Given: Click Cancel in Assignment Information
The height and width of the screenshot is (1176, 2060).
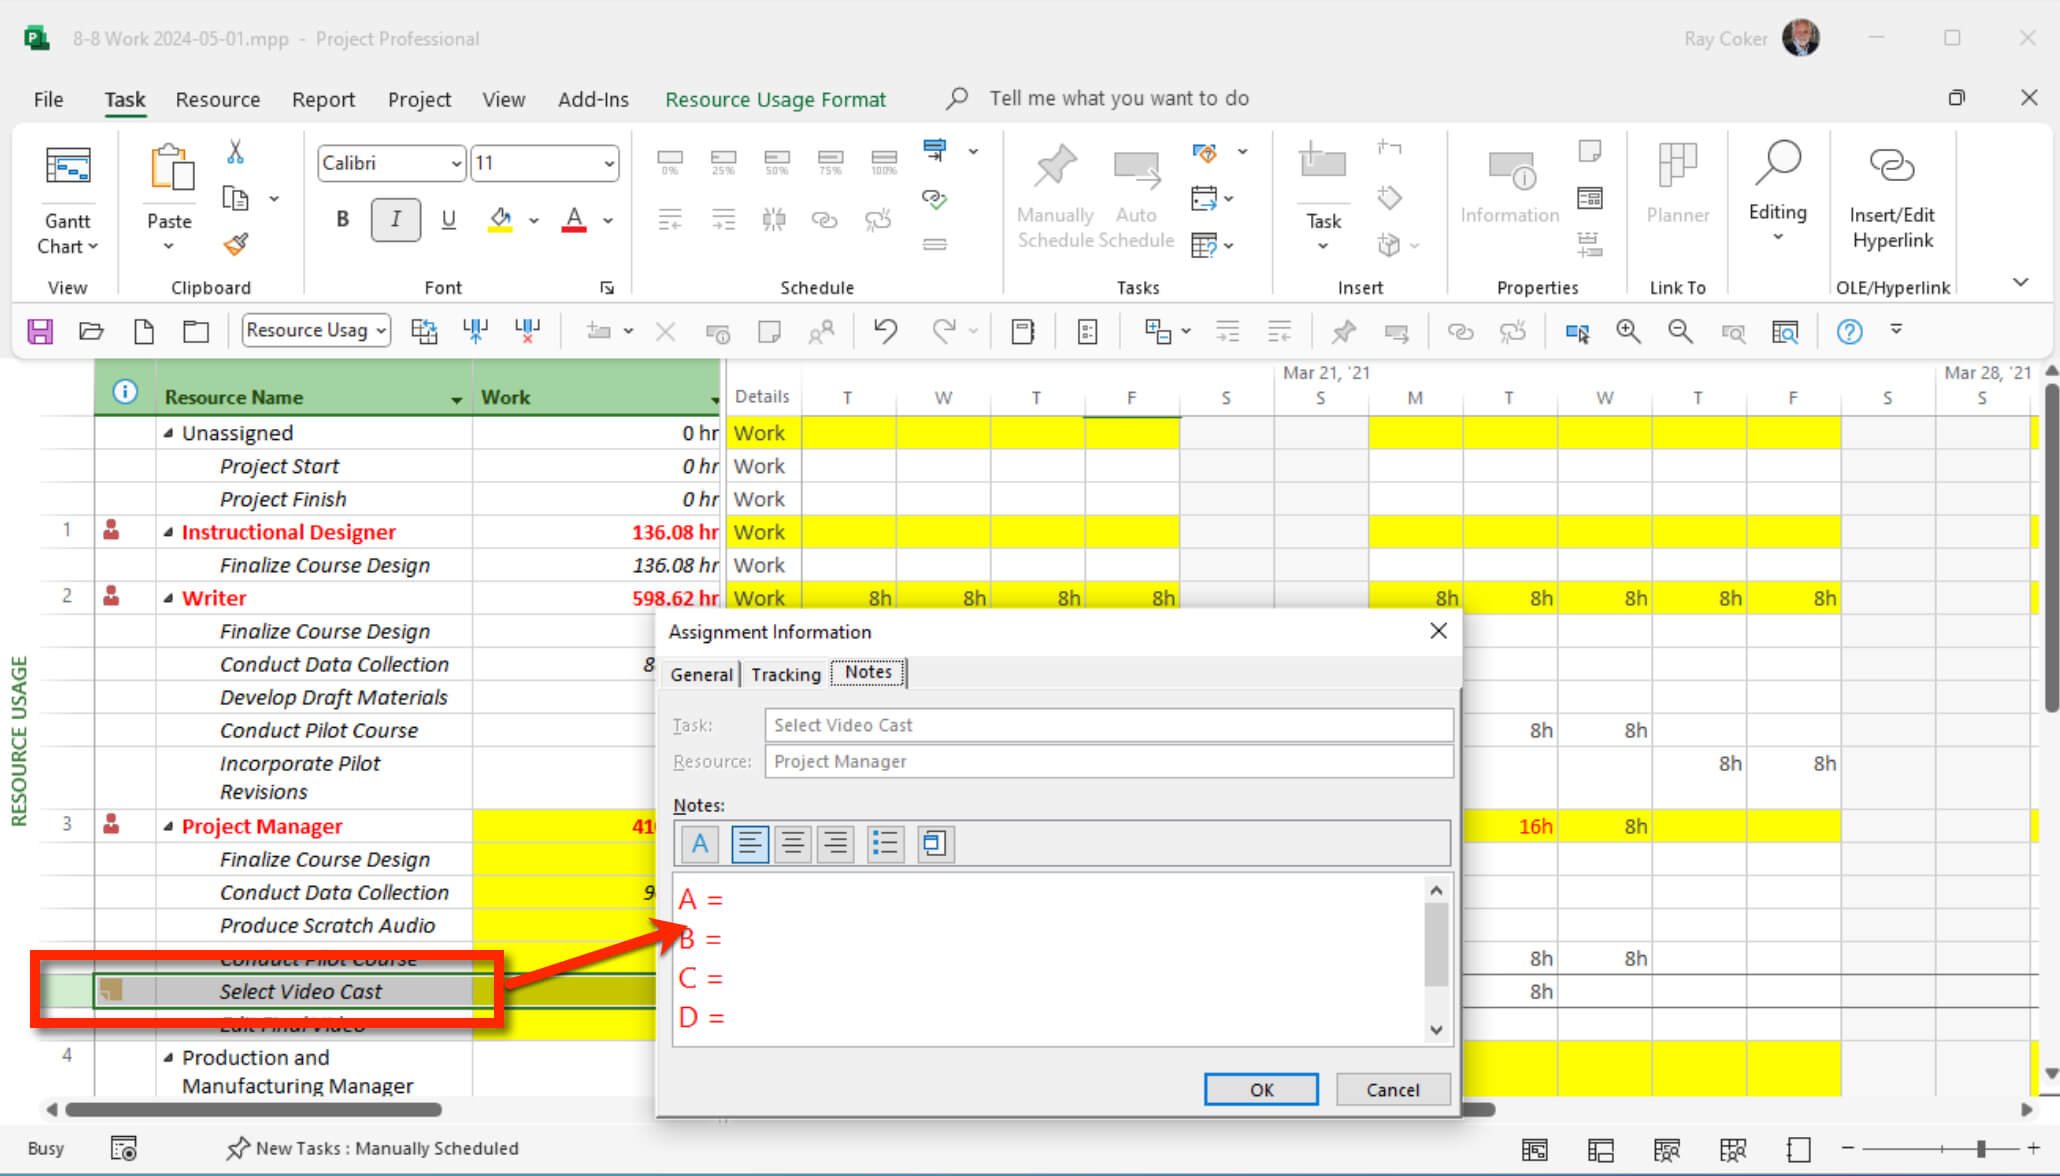Looking at the screenshot, I should 1393,1089.
